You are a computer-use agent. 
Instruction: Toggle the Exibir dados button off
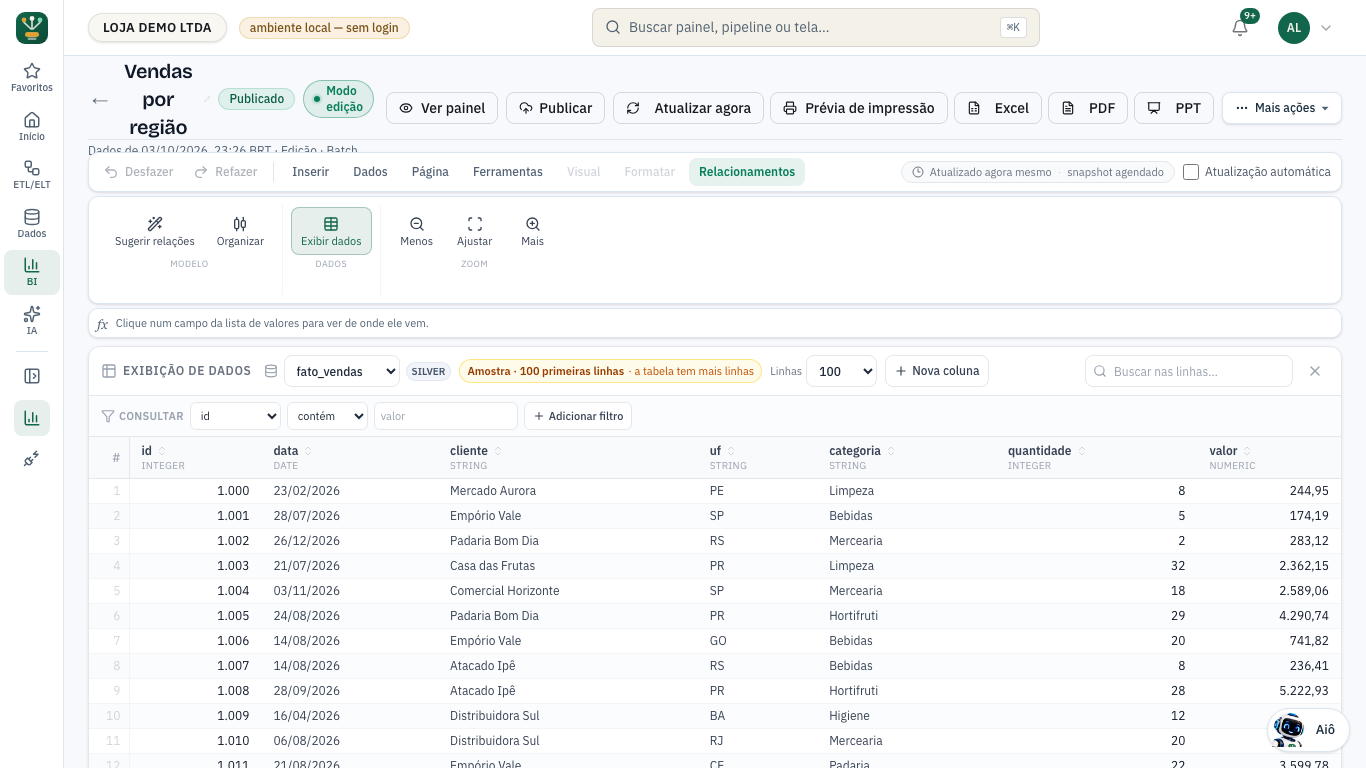click(331, 231)
